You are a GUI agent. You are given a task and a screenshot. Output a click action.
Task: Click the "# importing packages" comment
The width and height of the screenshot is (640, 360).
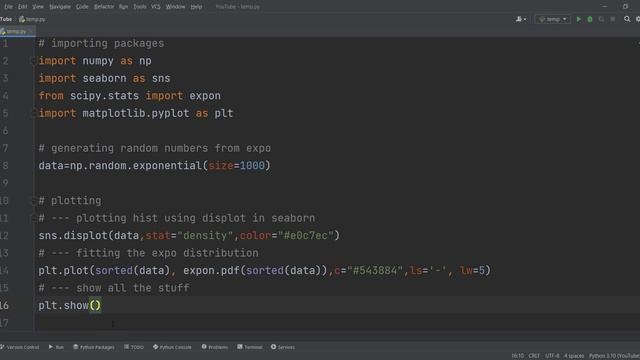(x=101, y=43)
